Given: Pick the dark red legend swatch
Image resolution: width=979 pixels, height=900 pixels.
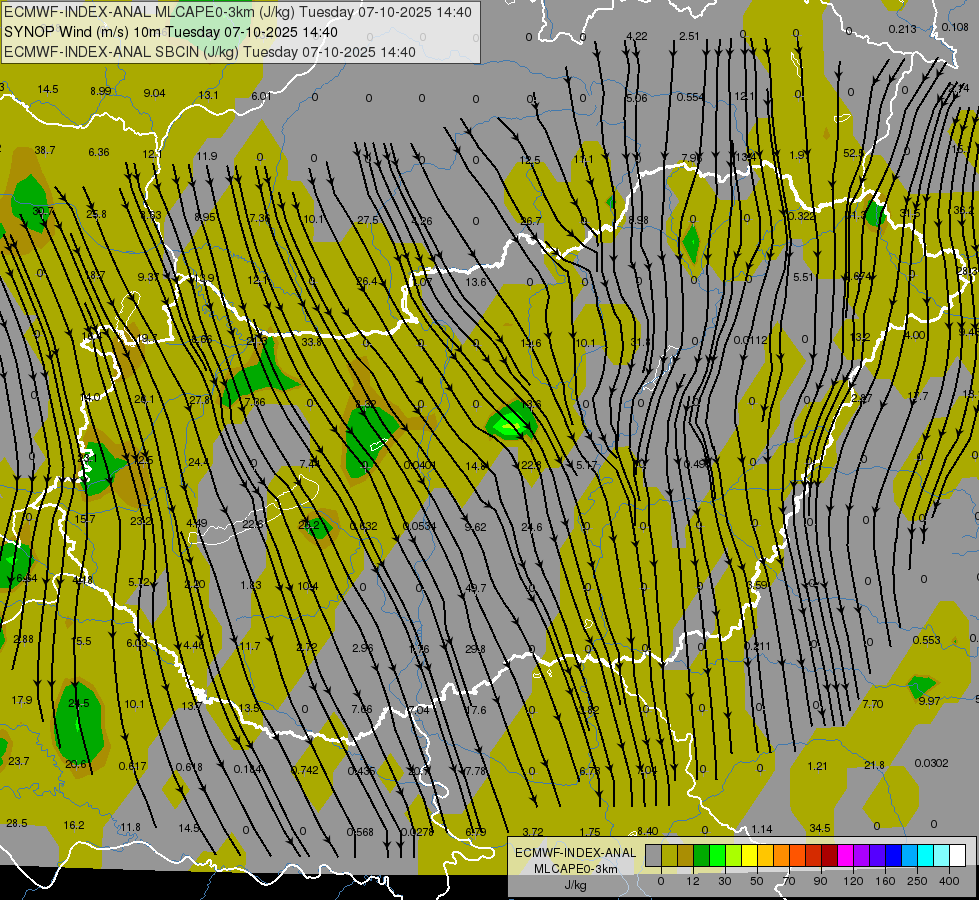Looking at the screenshot, I should [829, 855].
